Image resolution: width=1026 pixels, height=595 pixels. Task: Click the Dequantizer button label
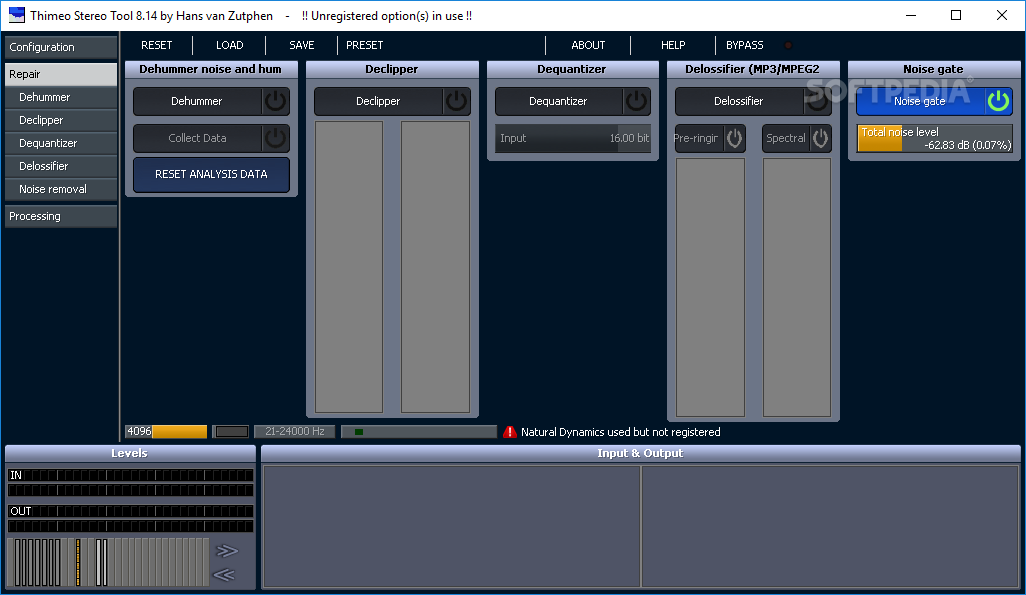[x=557, y=101]
